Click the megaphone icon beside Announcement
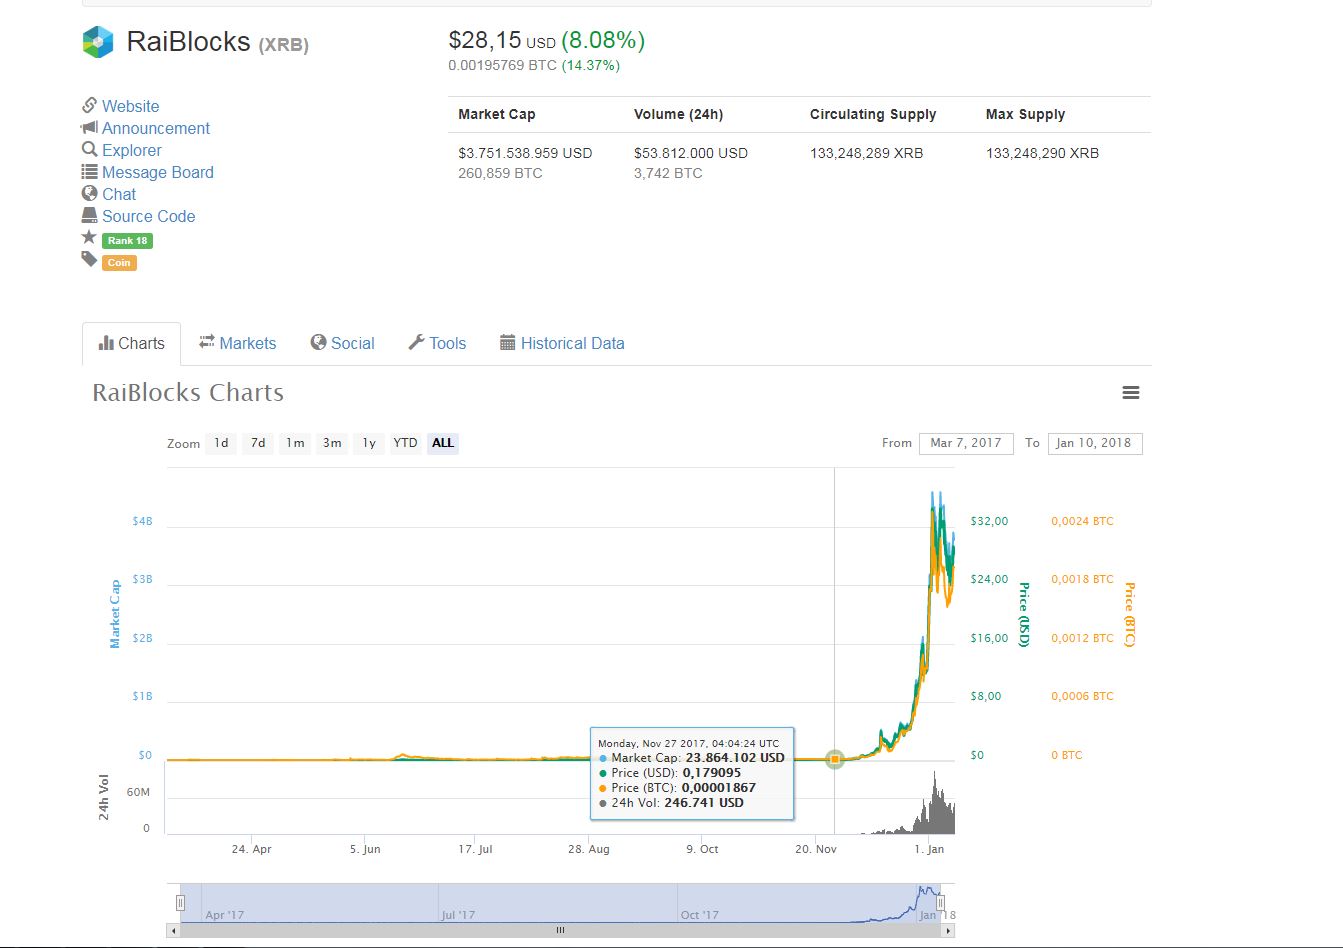 coord(89,127)
